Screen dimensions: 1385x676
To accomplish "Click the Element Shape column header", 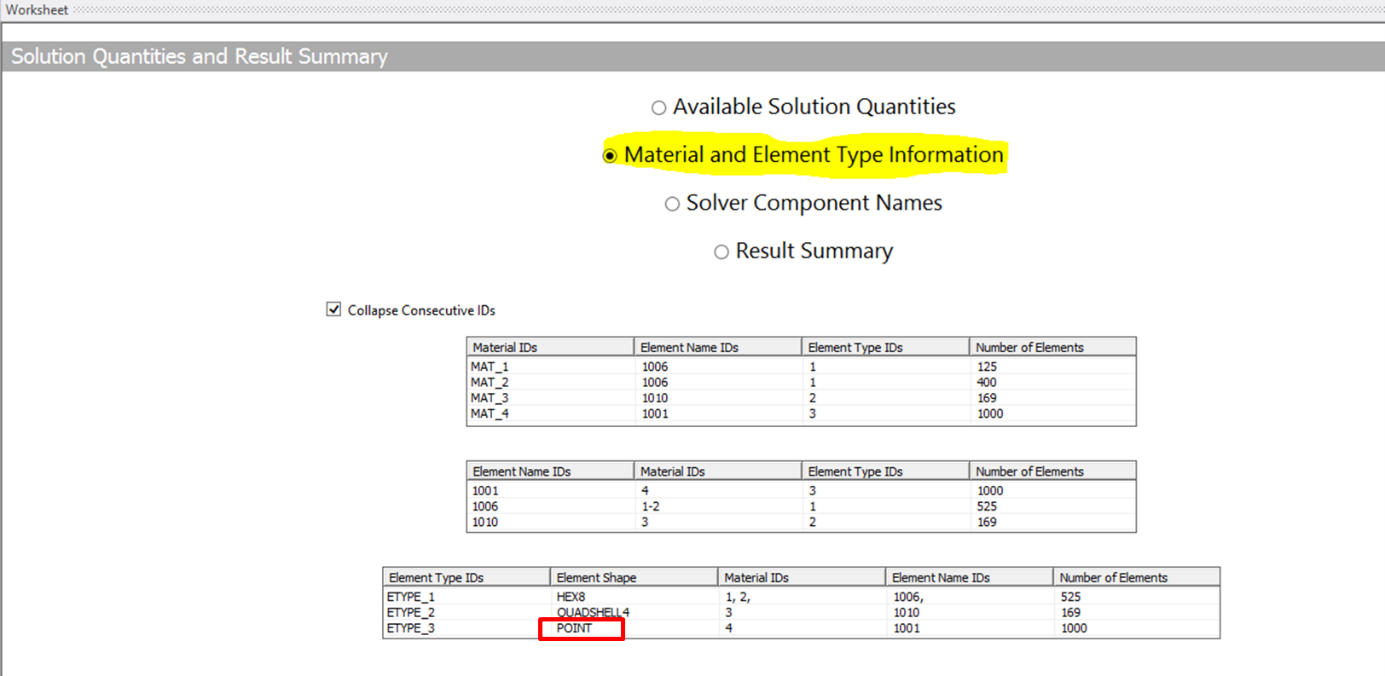I will pos(596,577).
